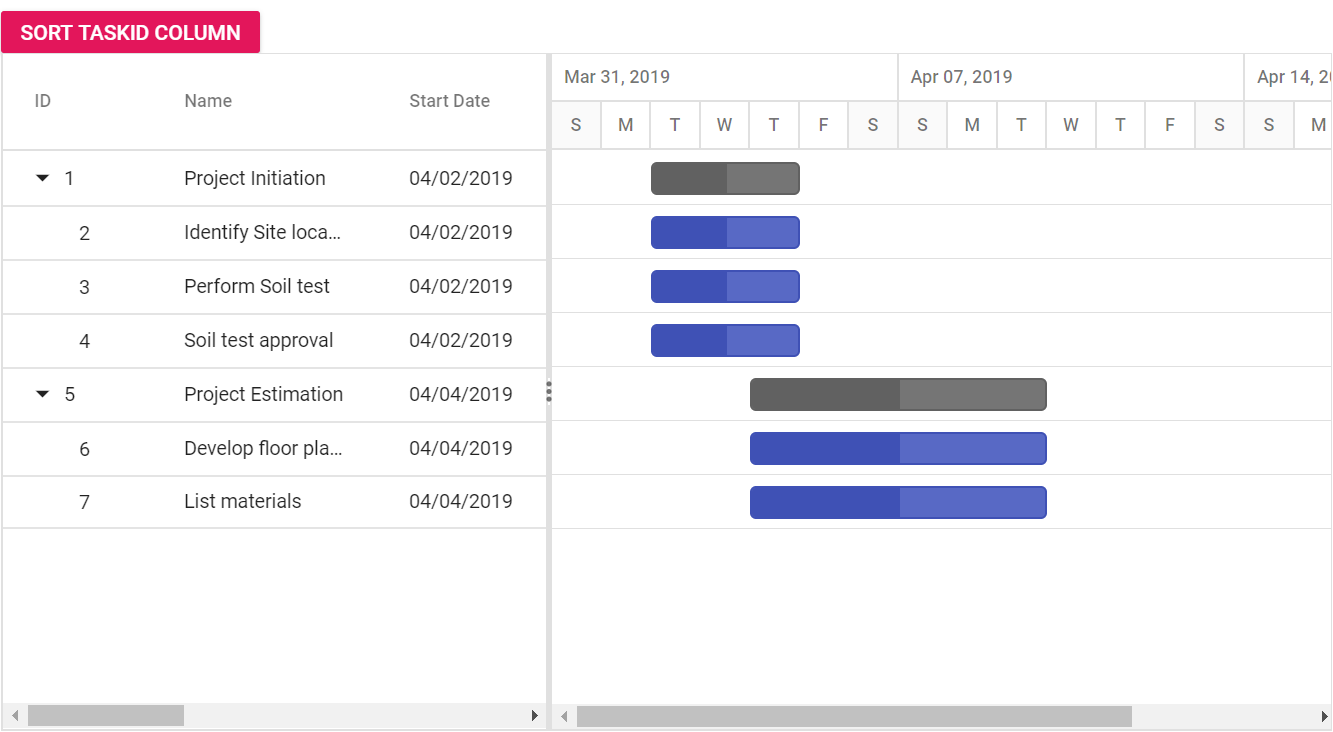Click the grid scrollbar right arrow
The height and width of the screenshot is (732, 1333).
tap(535, 716)
